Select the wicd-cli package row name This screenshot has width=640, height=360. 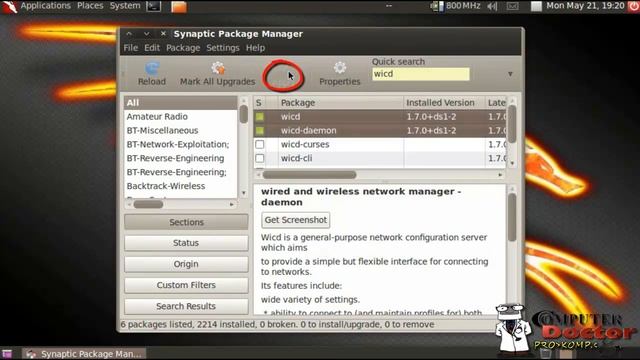[x=296, y=158]
